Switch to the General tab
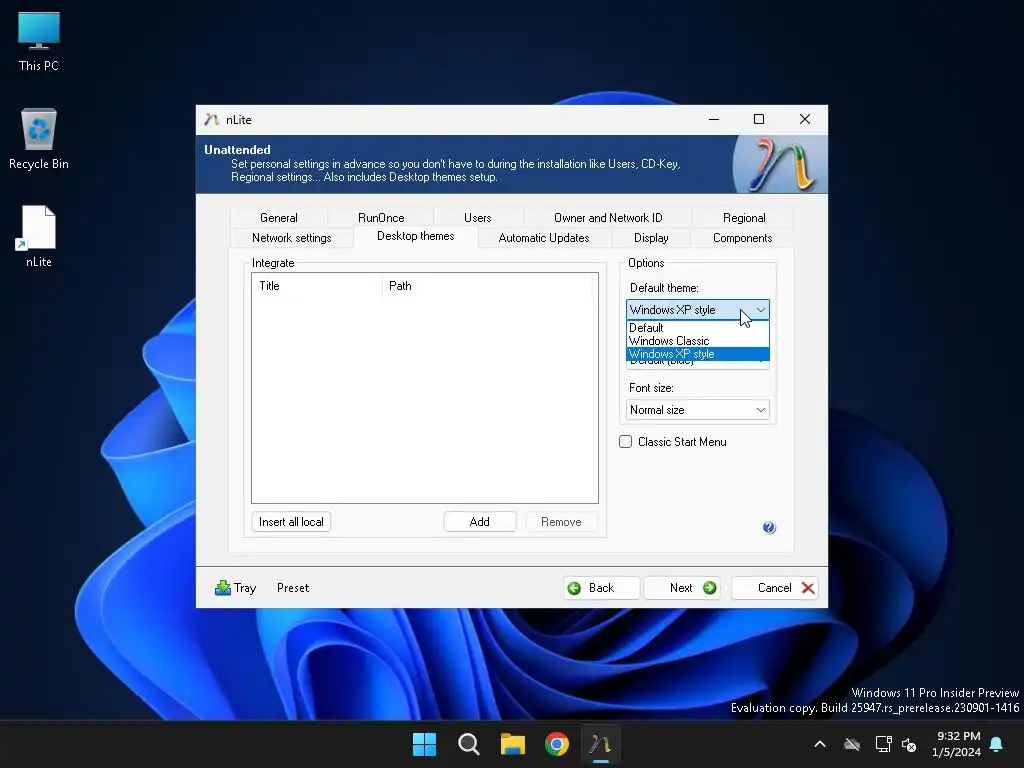The image size is (1024, 768). 279,217
